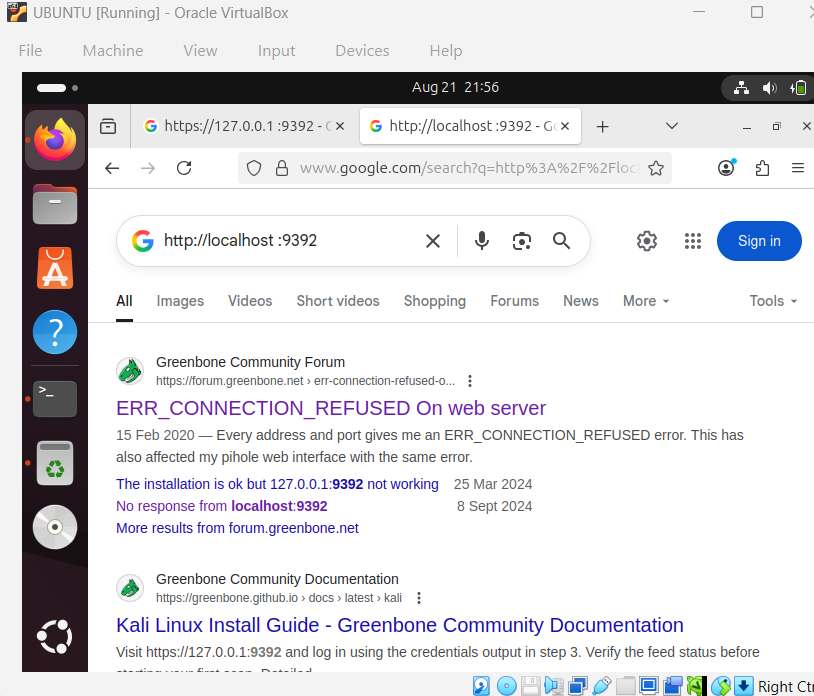
Task: Open more options for Greenbone Forum result
Action: pyautogui.click(x=470, y=381)
